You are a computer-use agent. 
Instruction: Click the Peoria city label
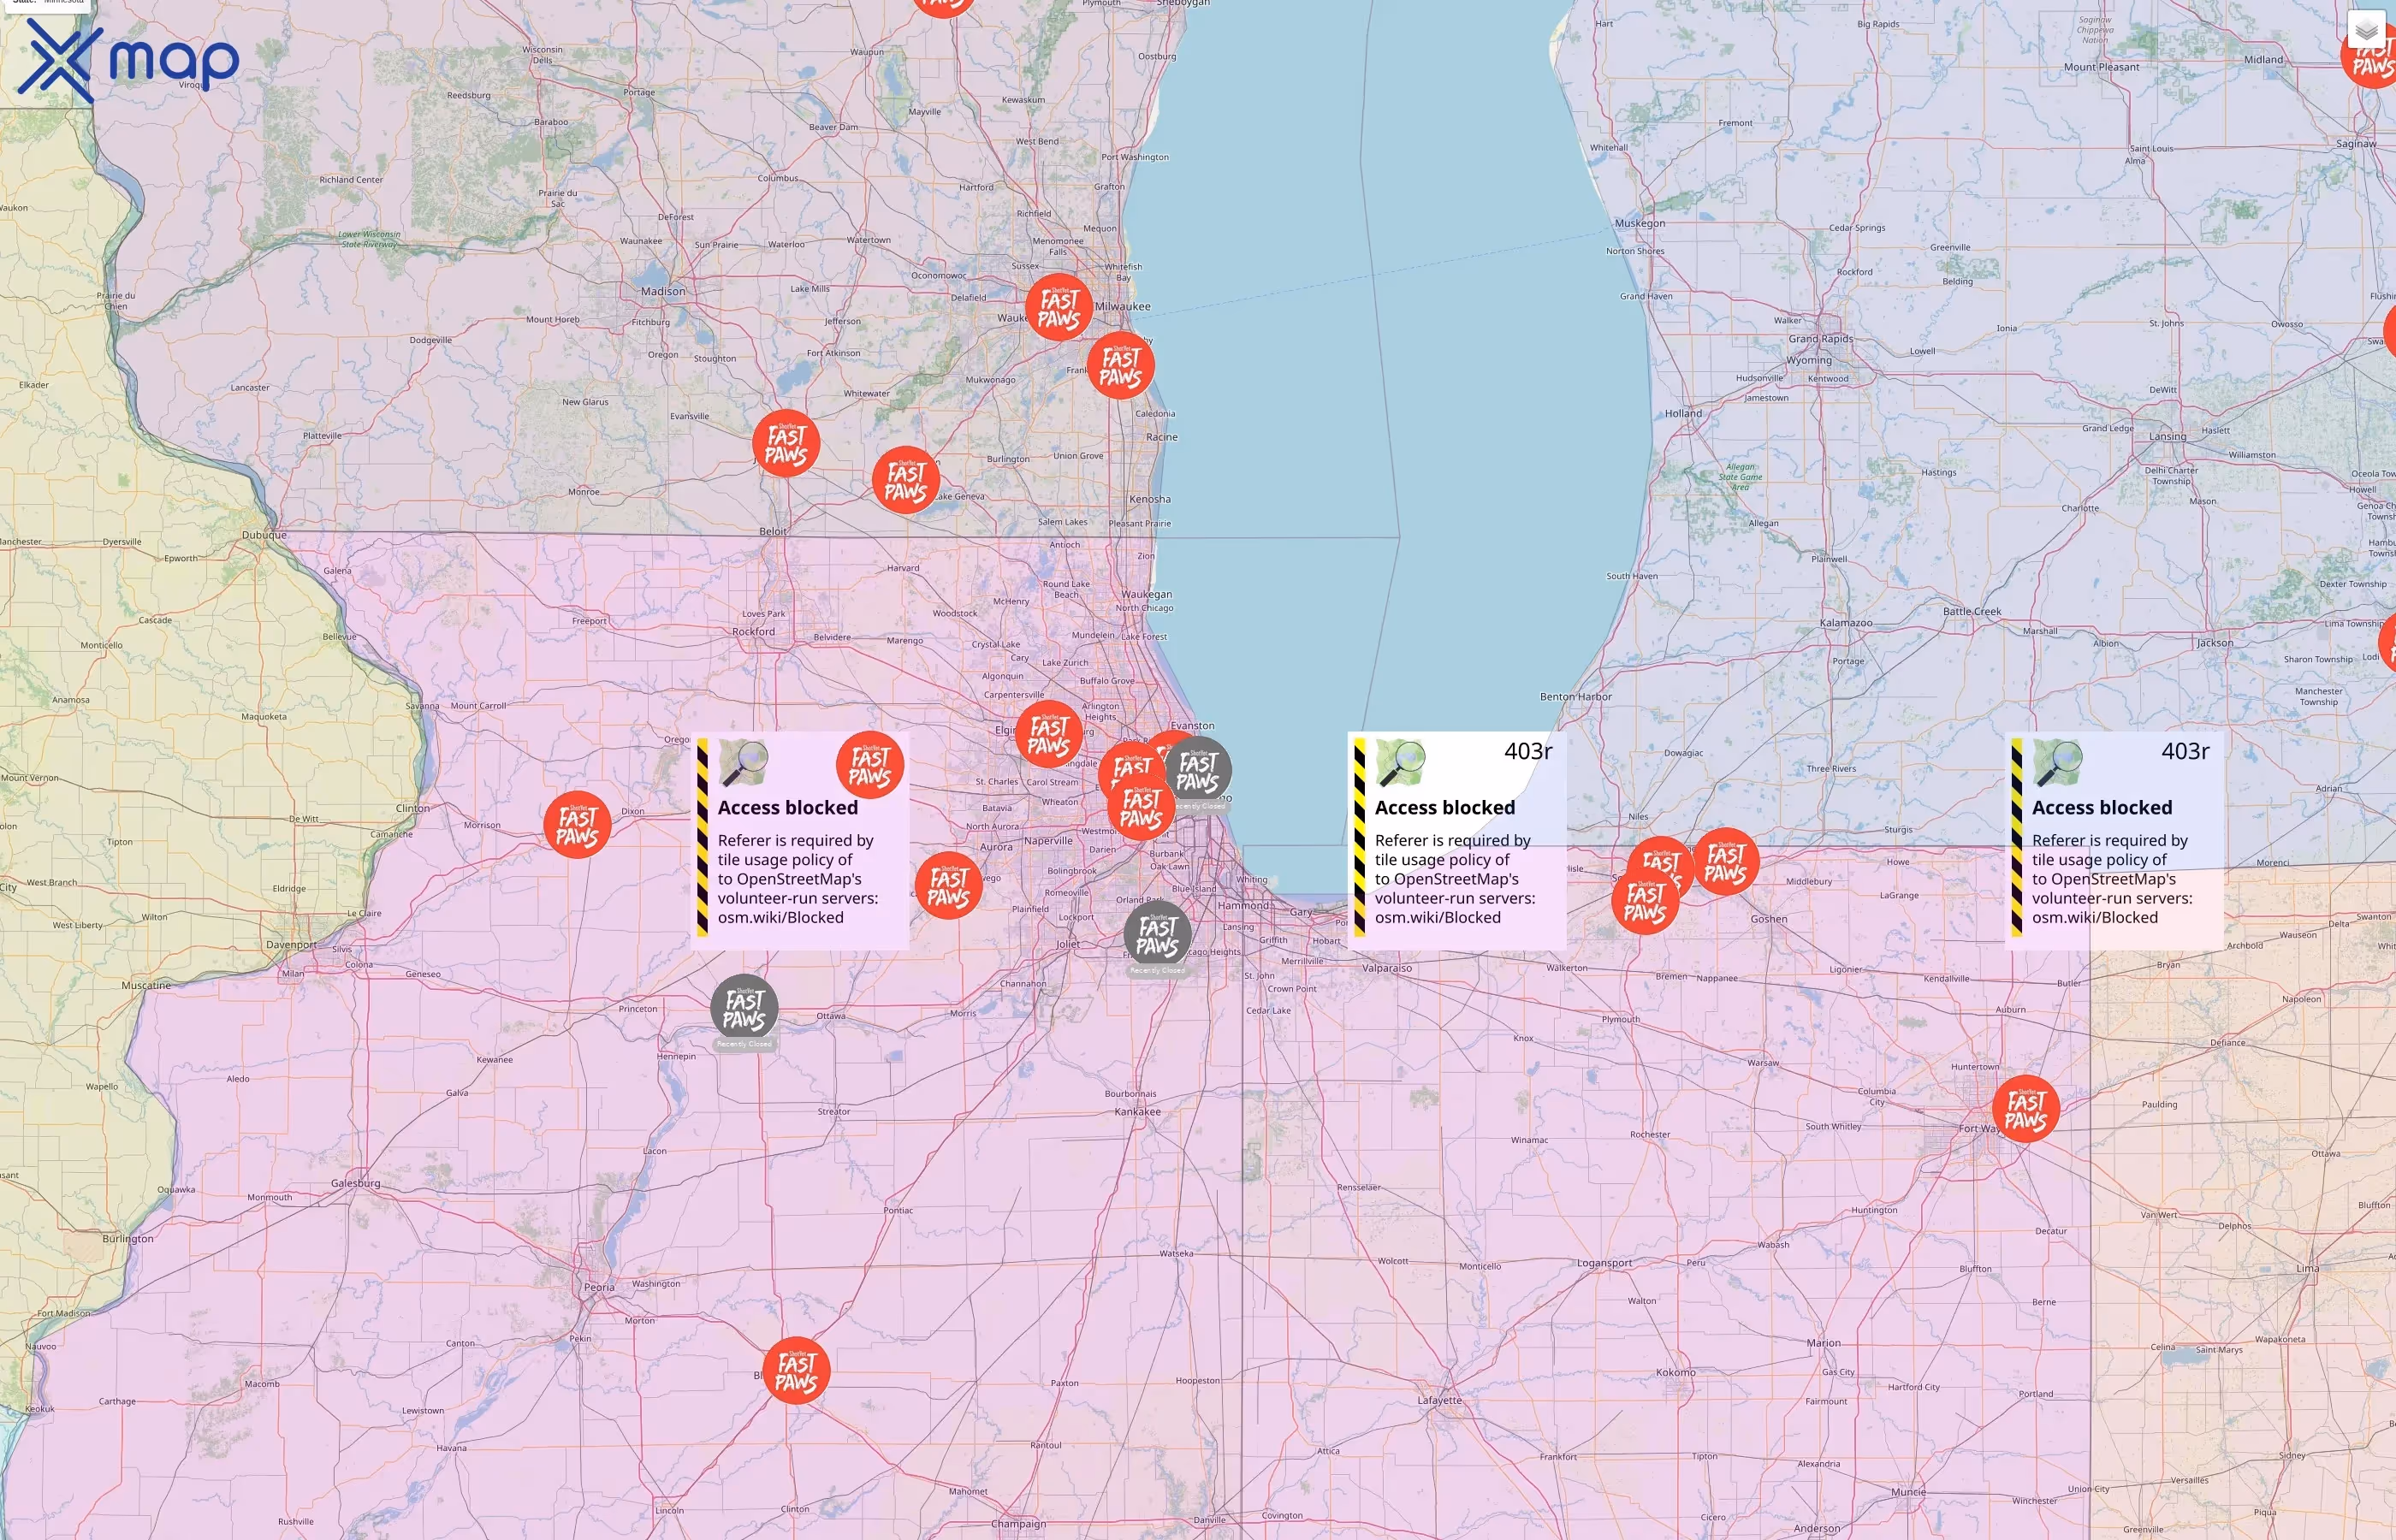click(x=599, y=1287)
